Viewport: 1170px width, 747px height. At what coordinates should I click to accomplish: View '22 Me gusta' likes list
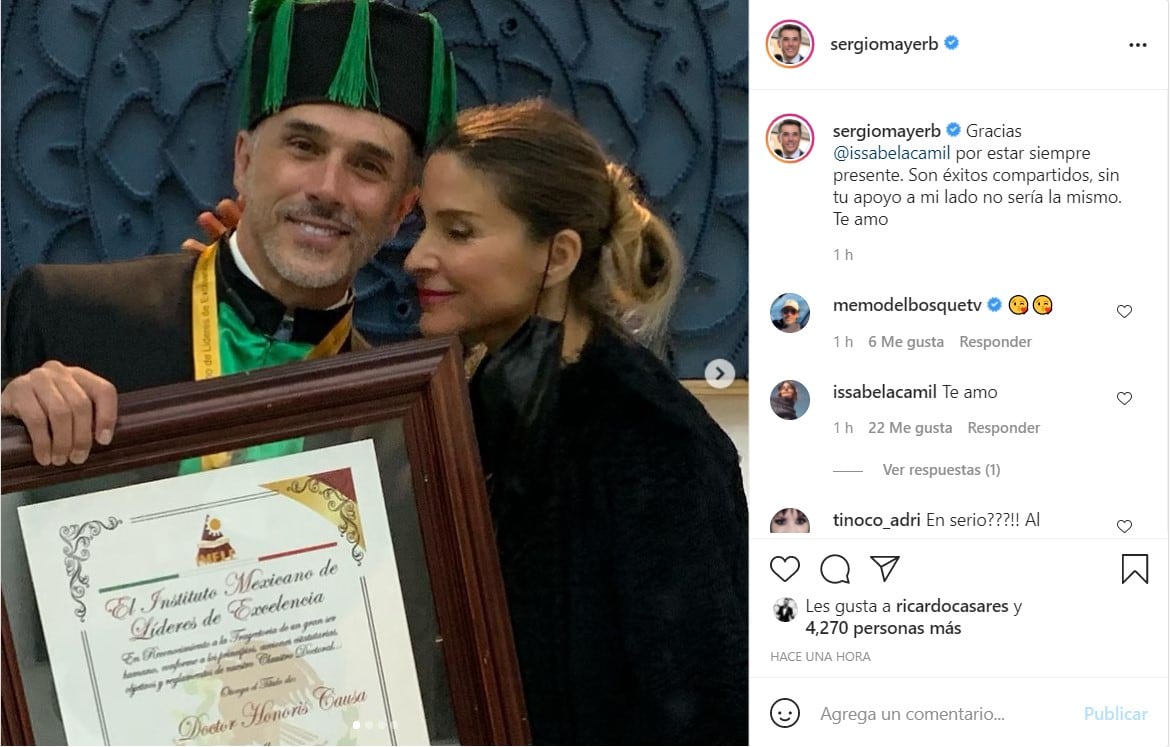[x=910, y=428]
